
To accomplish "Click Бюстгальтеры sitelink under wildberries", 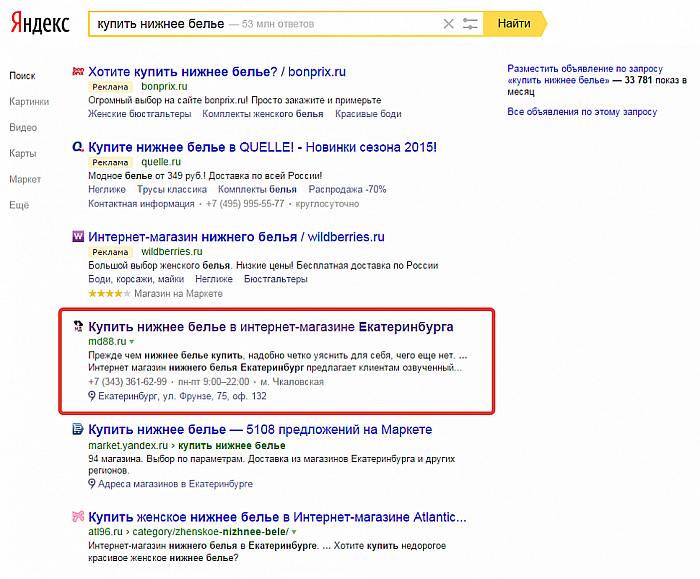I will [275, 279].
